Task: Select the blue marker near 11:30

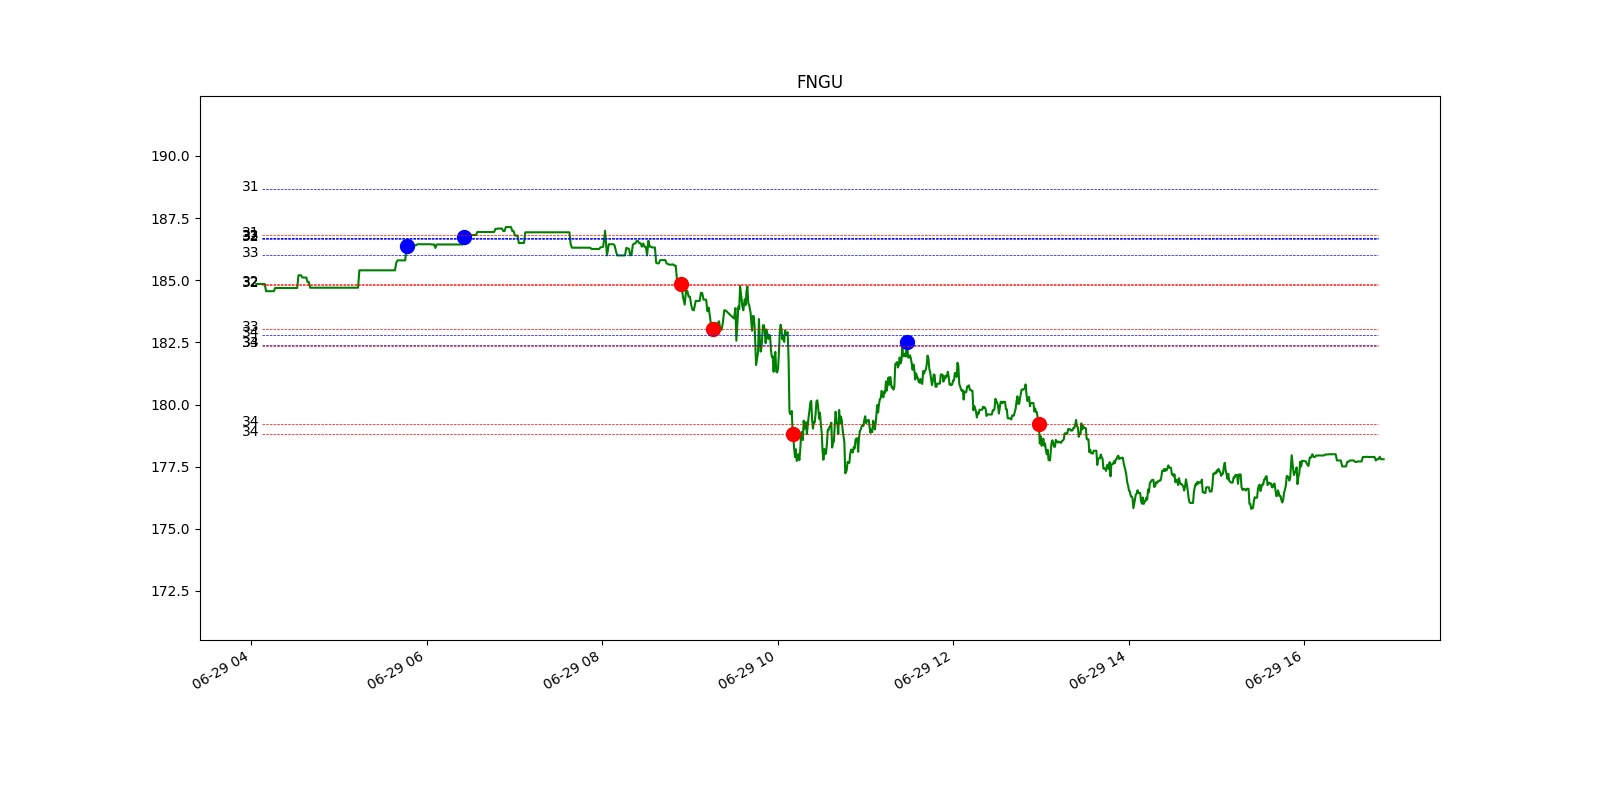Action: (x=907, y=342)
